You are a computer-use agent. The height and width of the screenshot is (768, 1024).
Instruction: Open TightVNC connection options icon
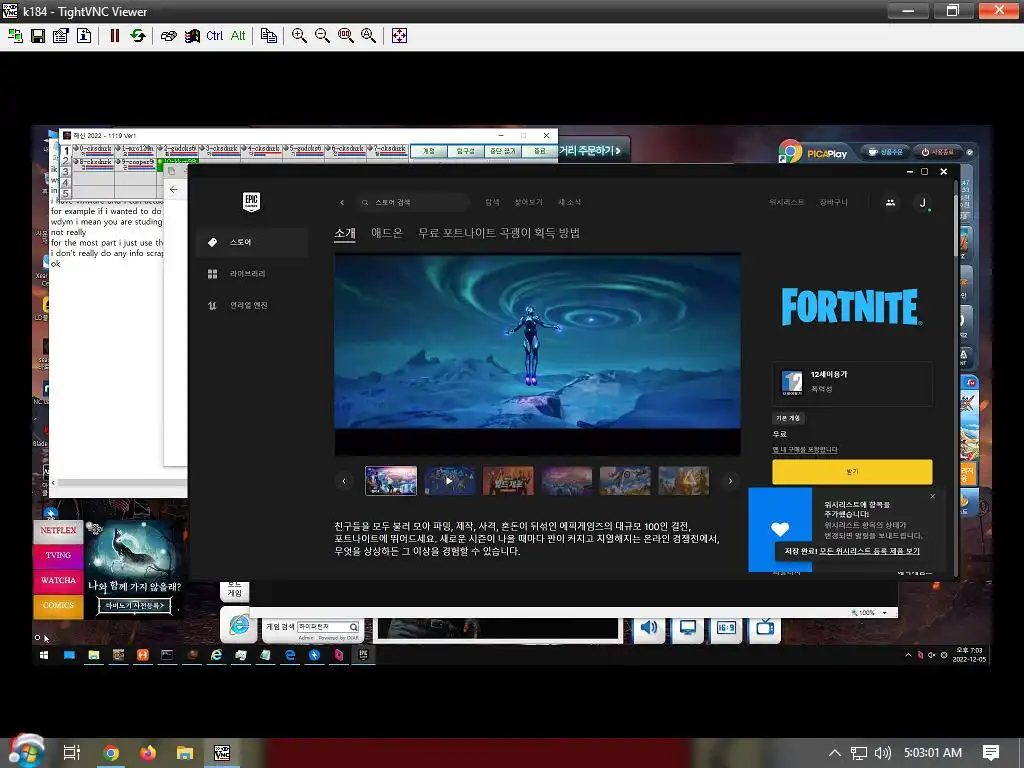[61, 36]
